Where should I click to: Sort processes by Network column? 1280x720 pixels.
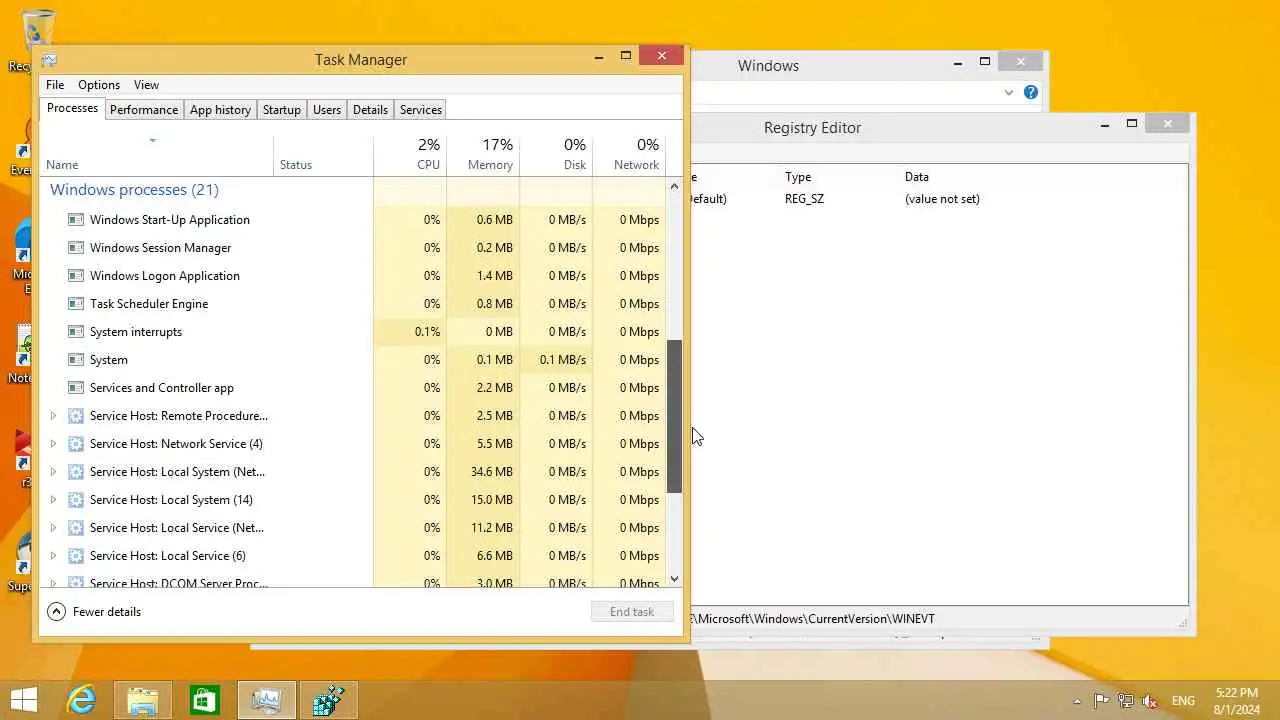(629, 154)
